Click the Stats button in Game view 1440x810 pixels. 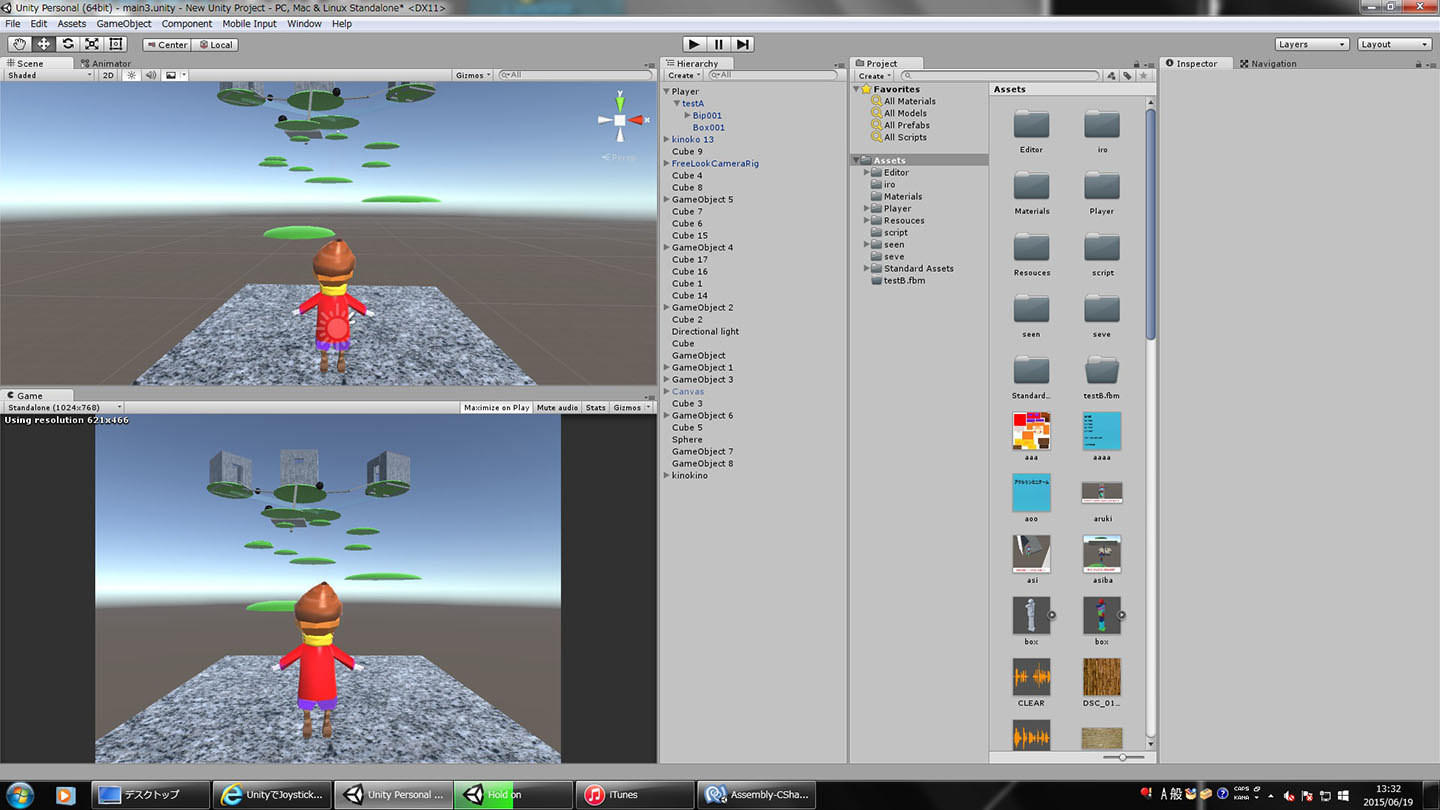click(x=595, y=407)
